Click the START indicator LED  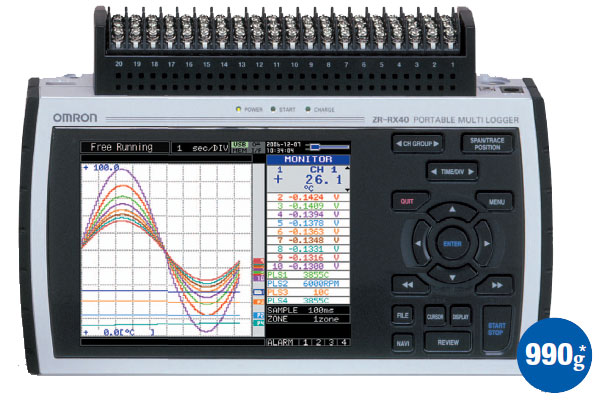tap(273, 109)
